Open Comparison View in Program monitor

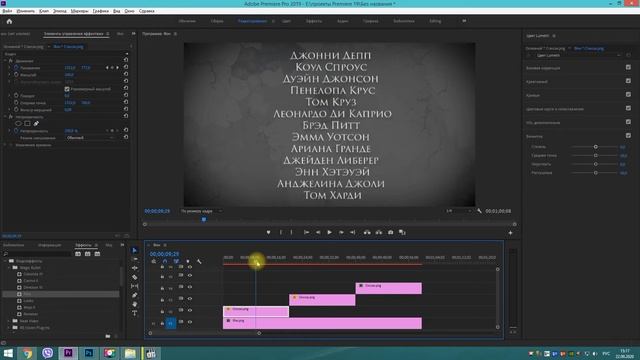click(x=402, y=232)
